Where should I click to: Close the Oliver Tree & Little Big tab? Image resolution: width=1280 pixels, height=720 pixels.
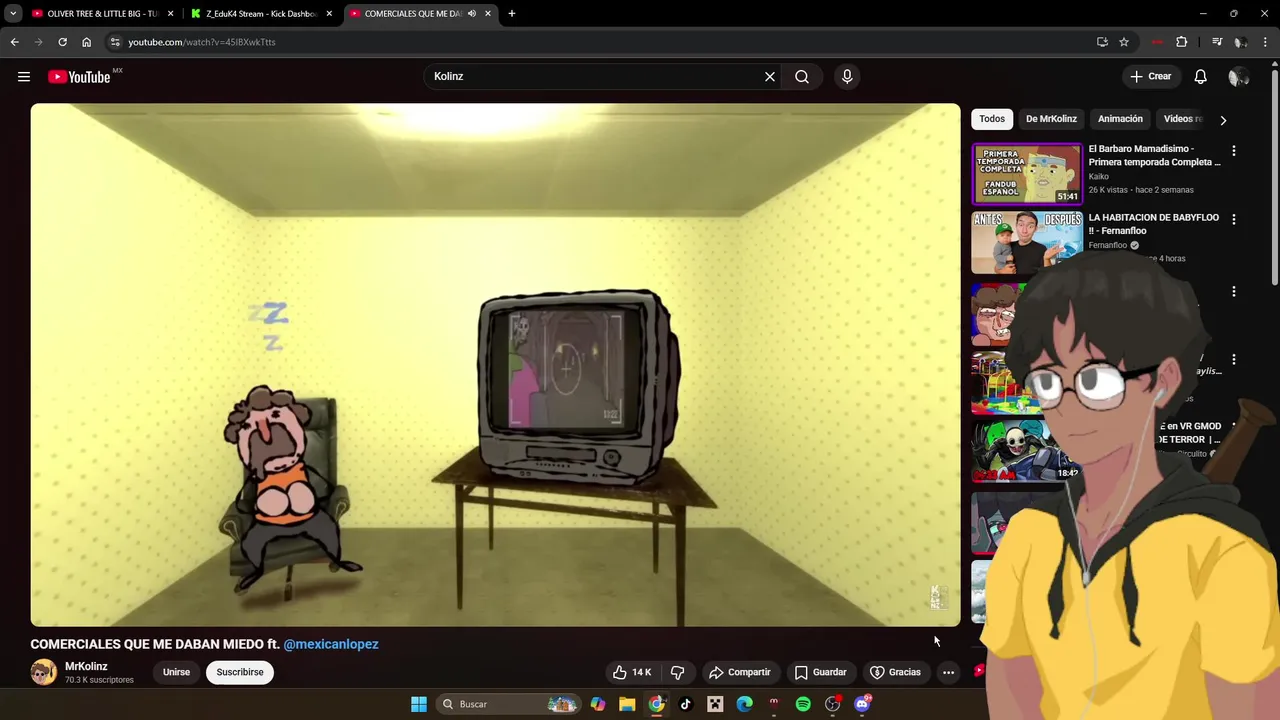pos(170,14)
